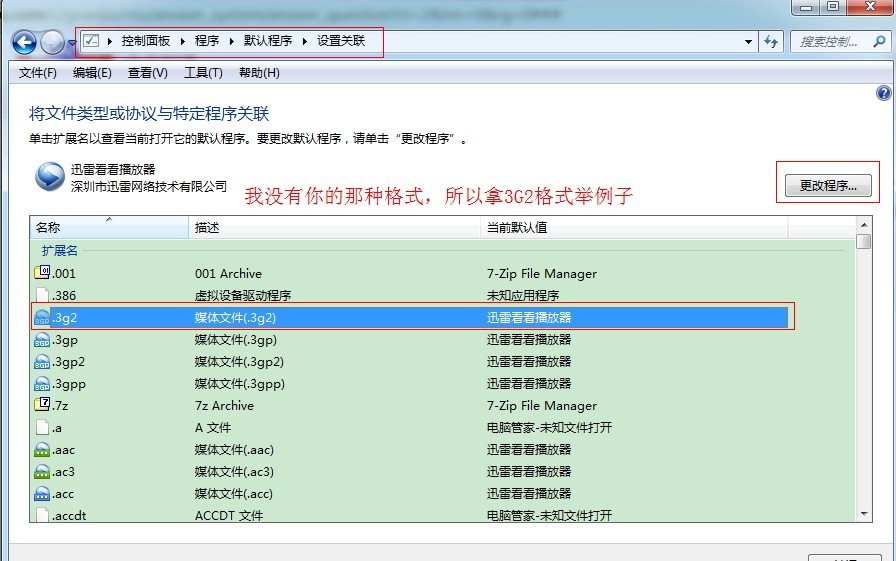This screenshot has width=896, height=561.
Task: Select 程序 in the address breadcrumb
Action: tap(207, 41)
